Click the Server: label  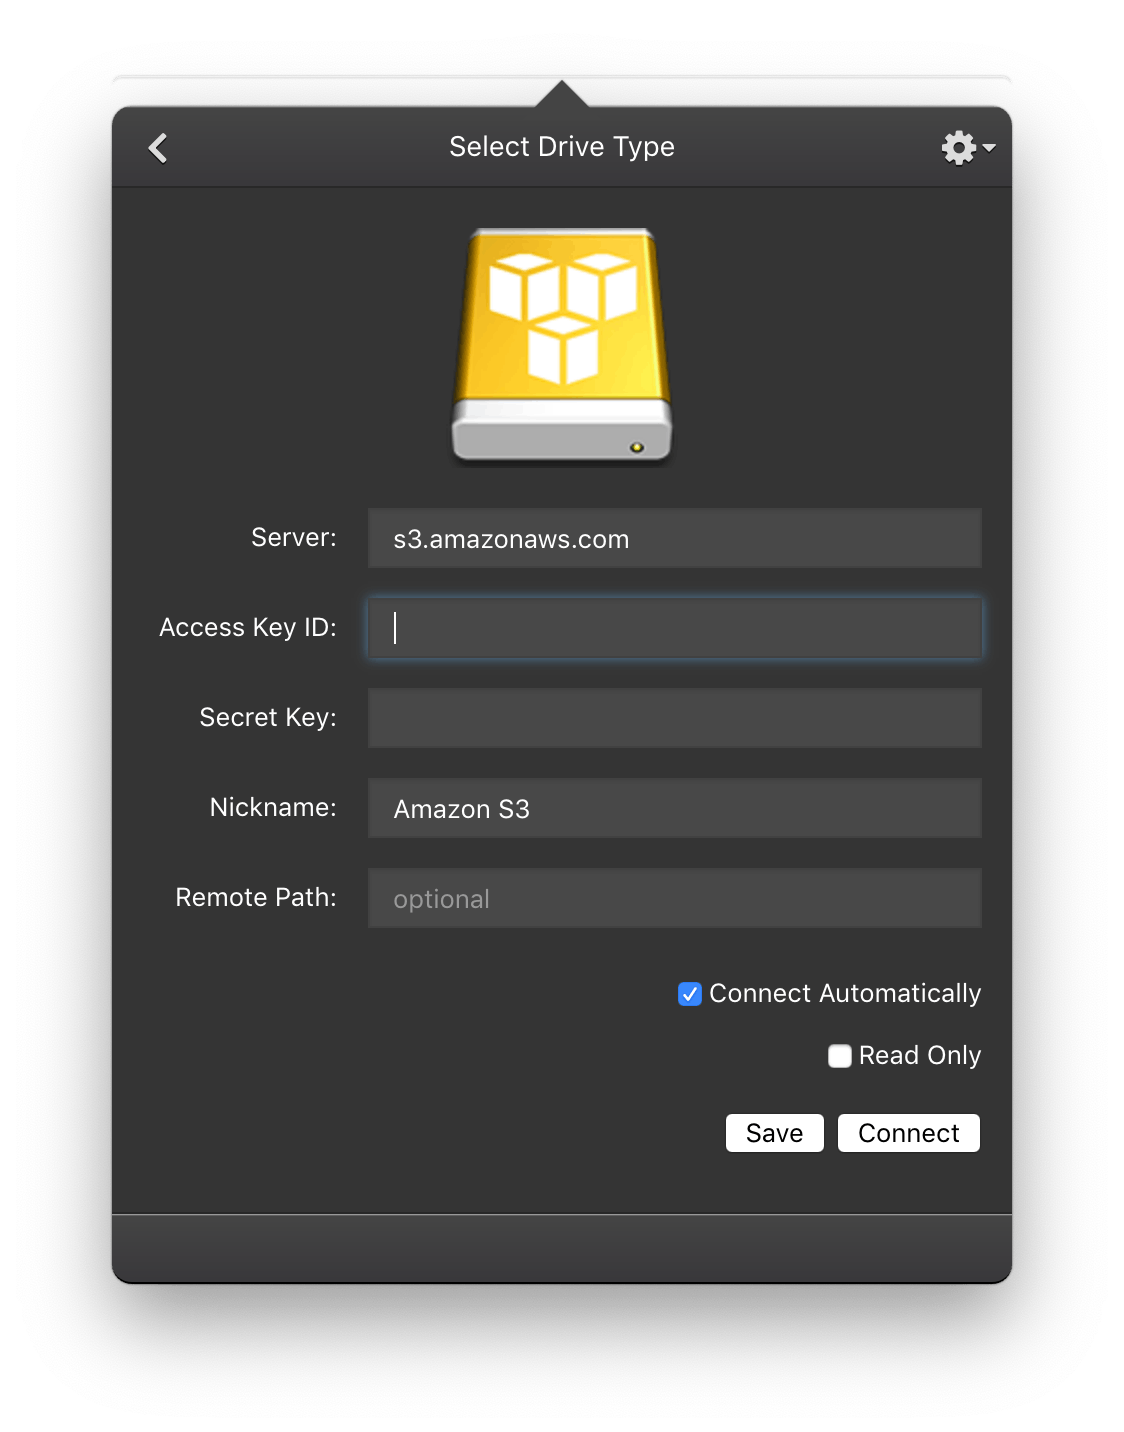(x=294, y=538)
